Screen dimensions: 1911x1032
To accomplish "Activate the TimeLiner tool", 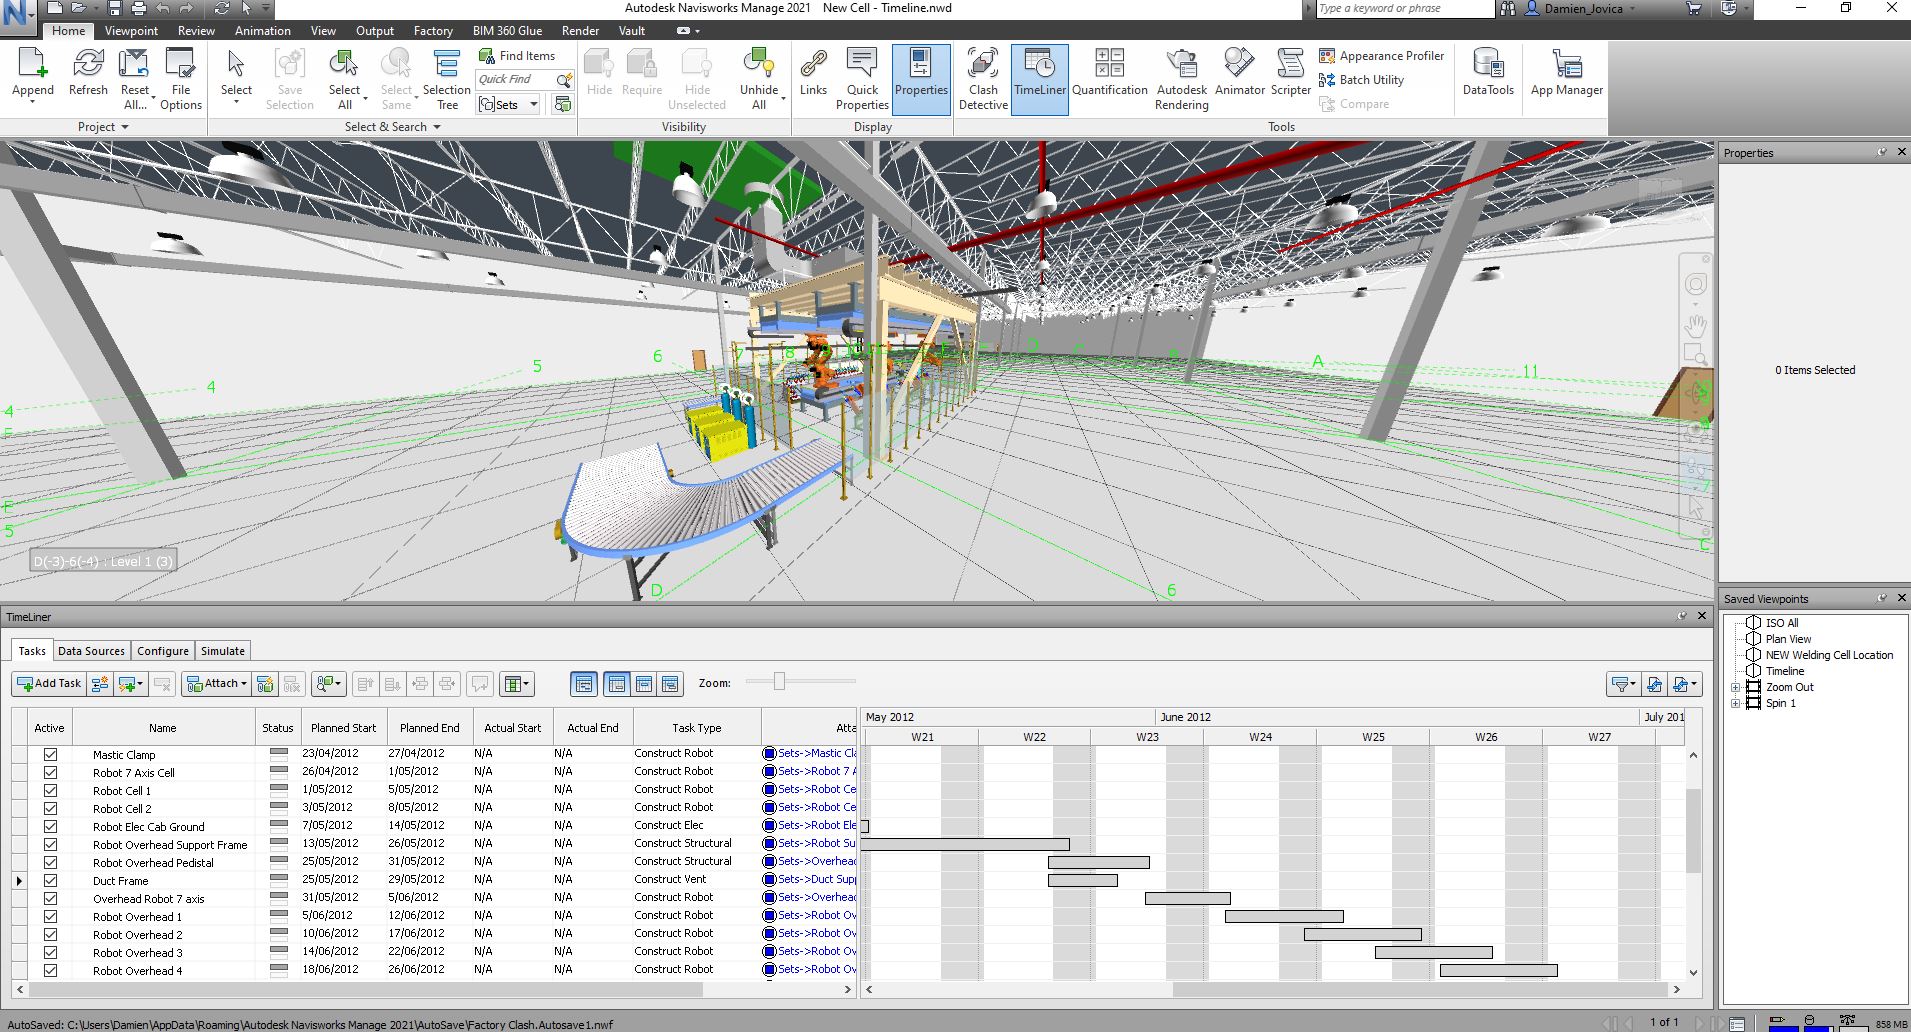I will [x=1039, y=78].
